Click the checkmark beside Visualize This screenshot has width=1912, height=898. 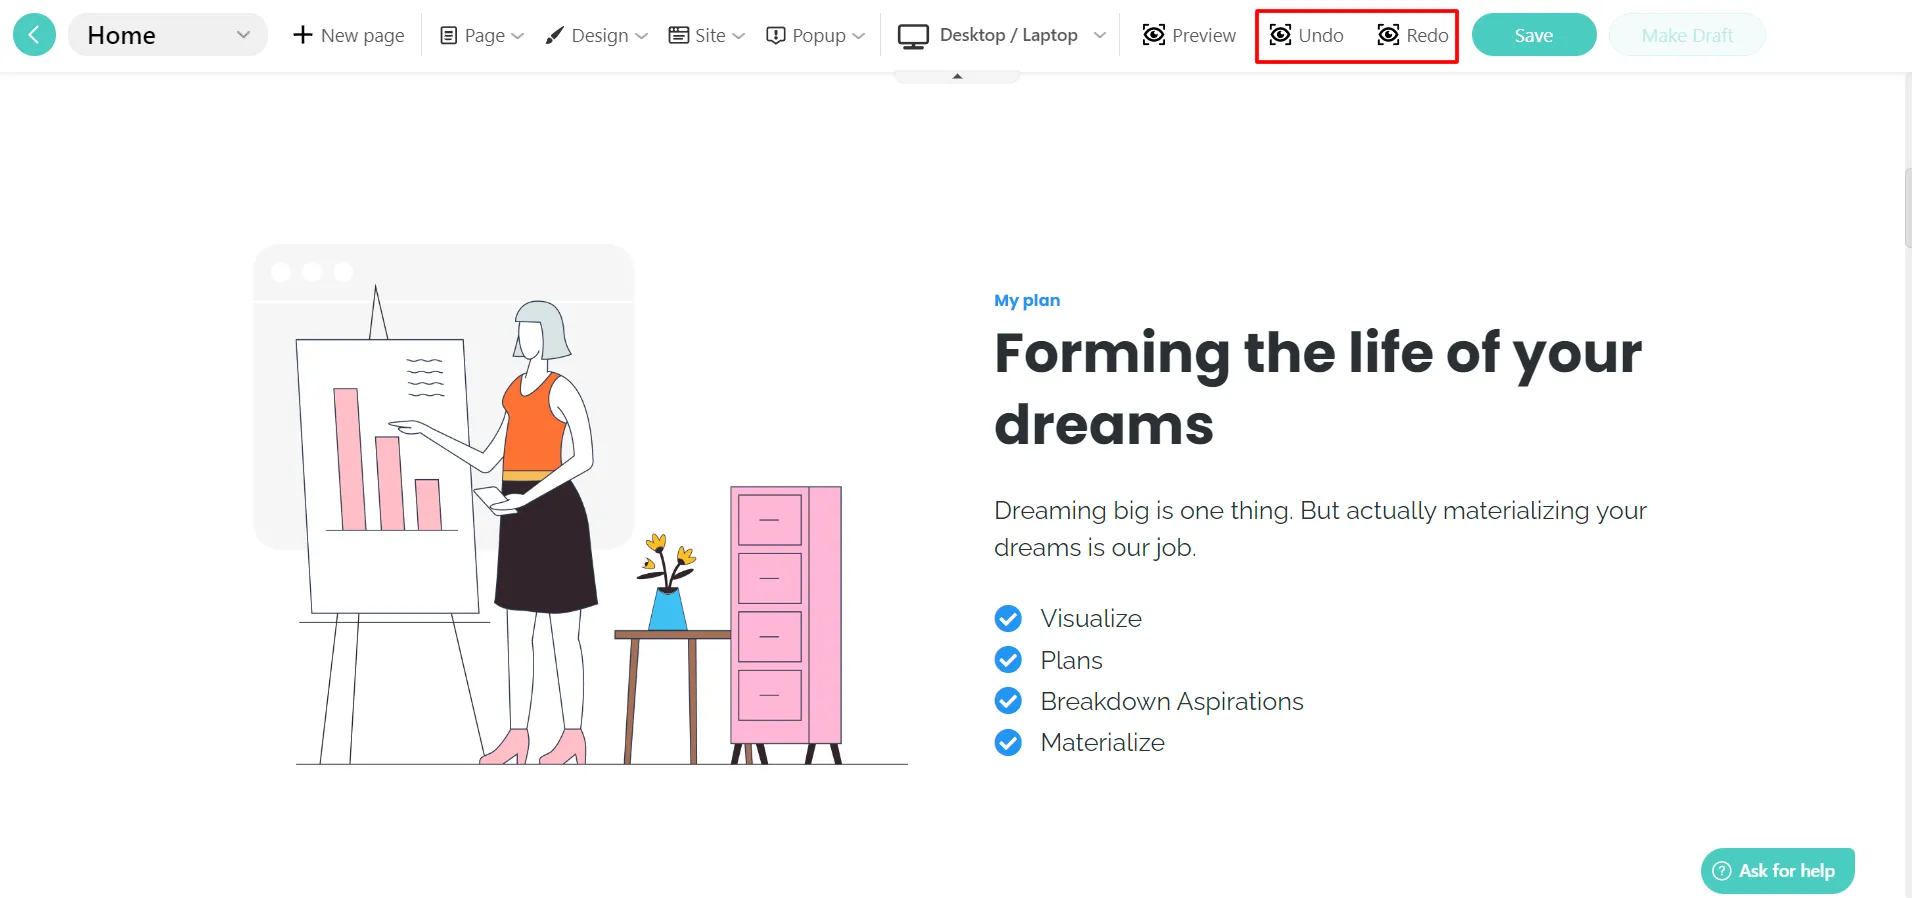1008,619
